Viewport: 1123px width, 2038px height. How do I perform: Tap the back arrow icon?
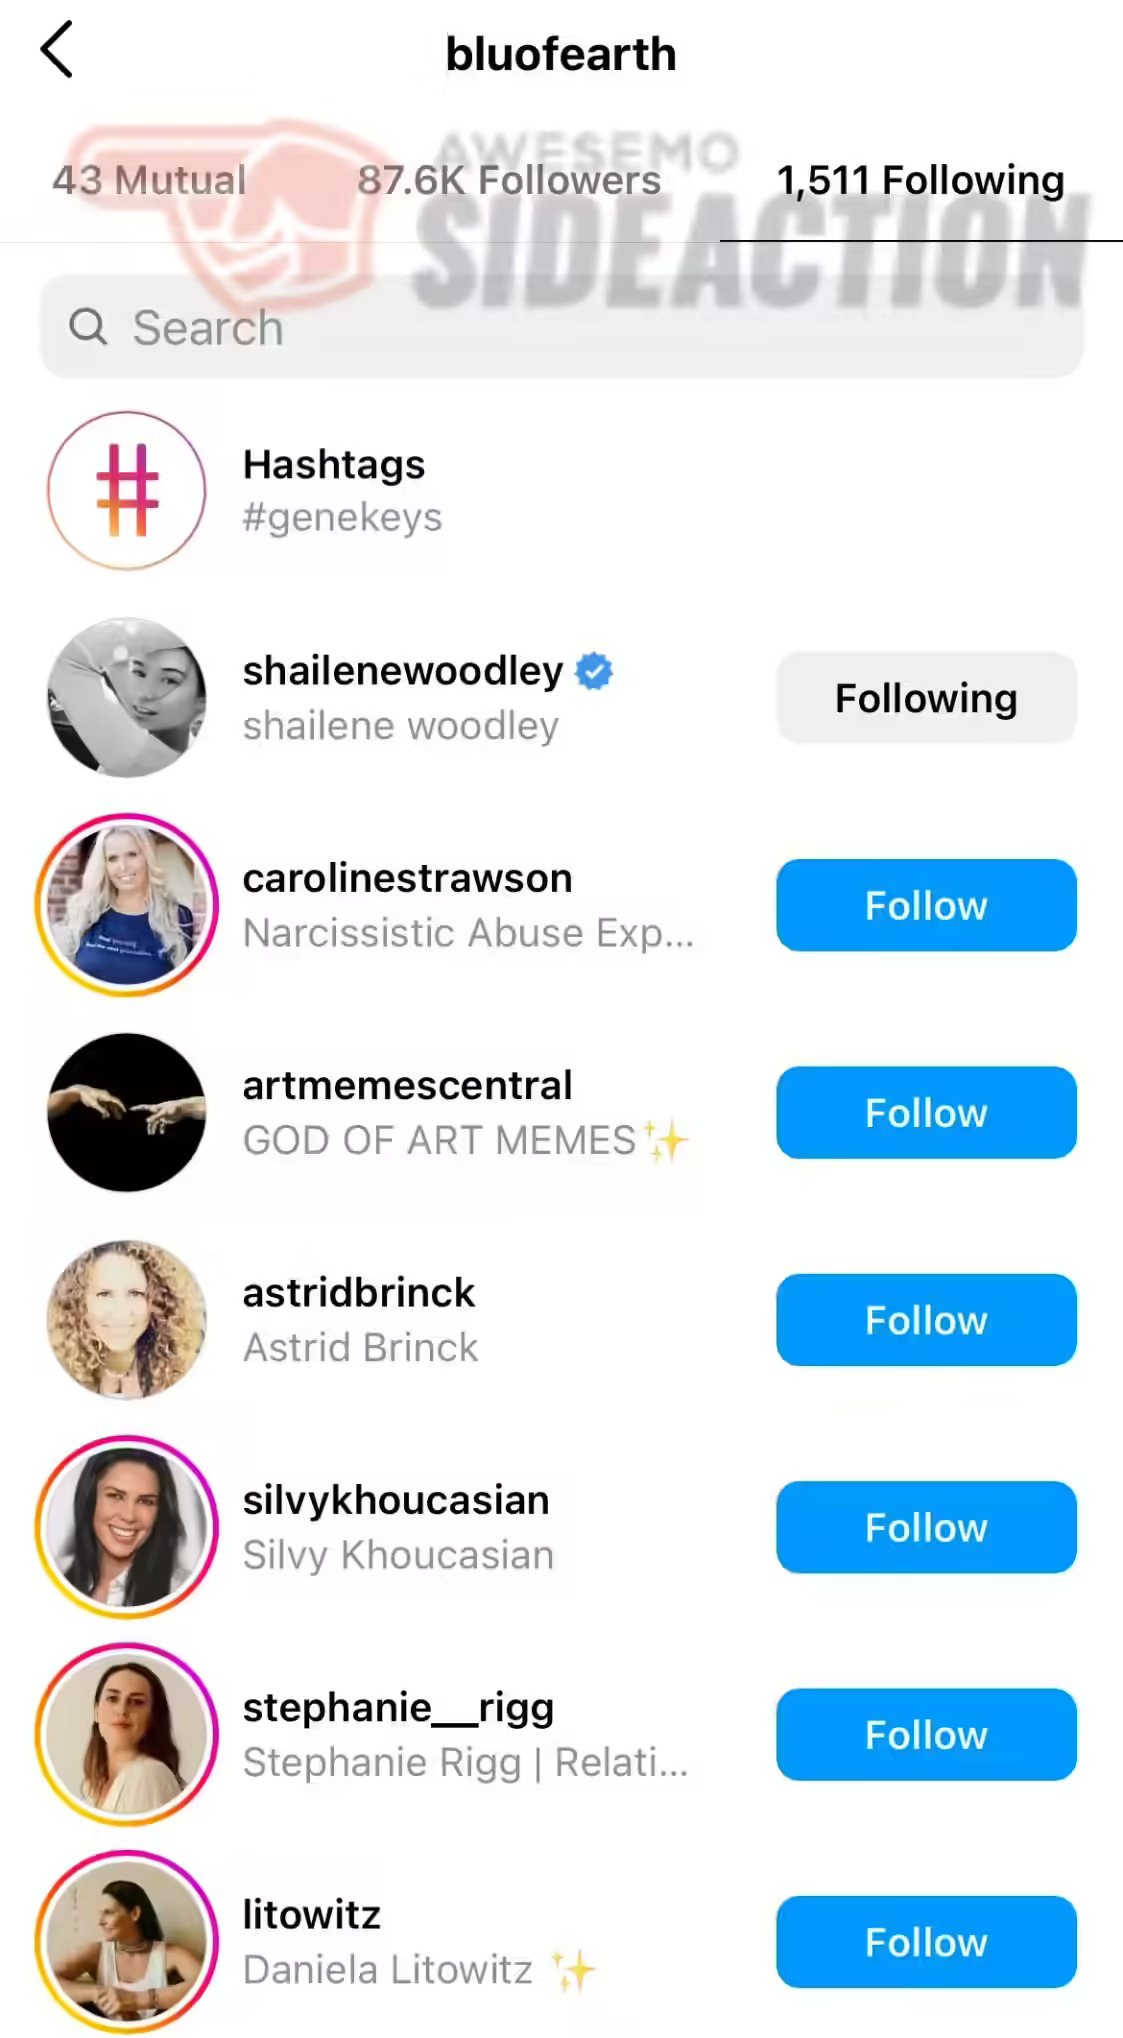point(57,50)
